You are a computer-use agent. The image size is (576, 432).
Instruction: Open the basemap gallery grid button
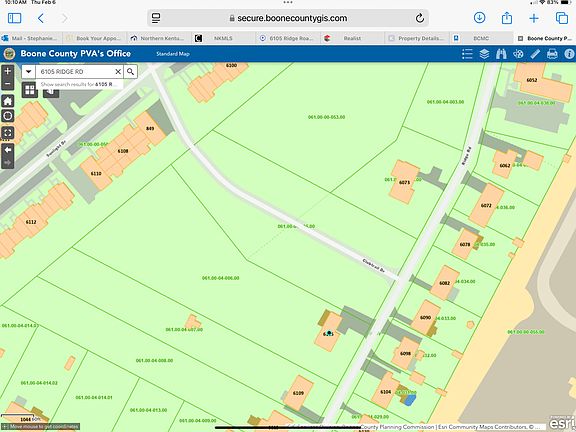point(30,90)
